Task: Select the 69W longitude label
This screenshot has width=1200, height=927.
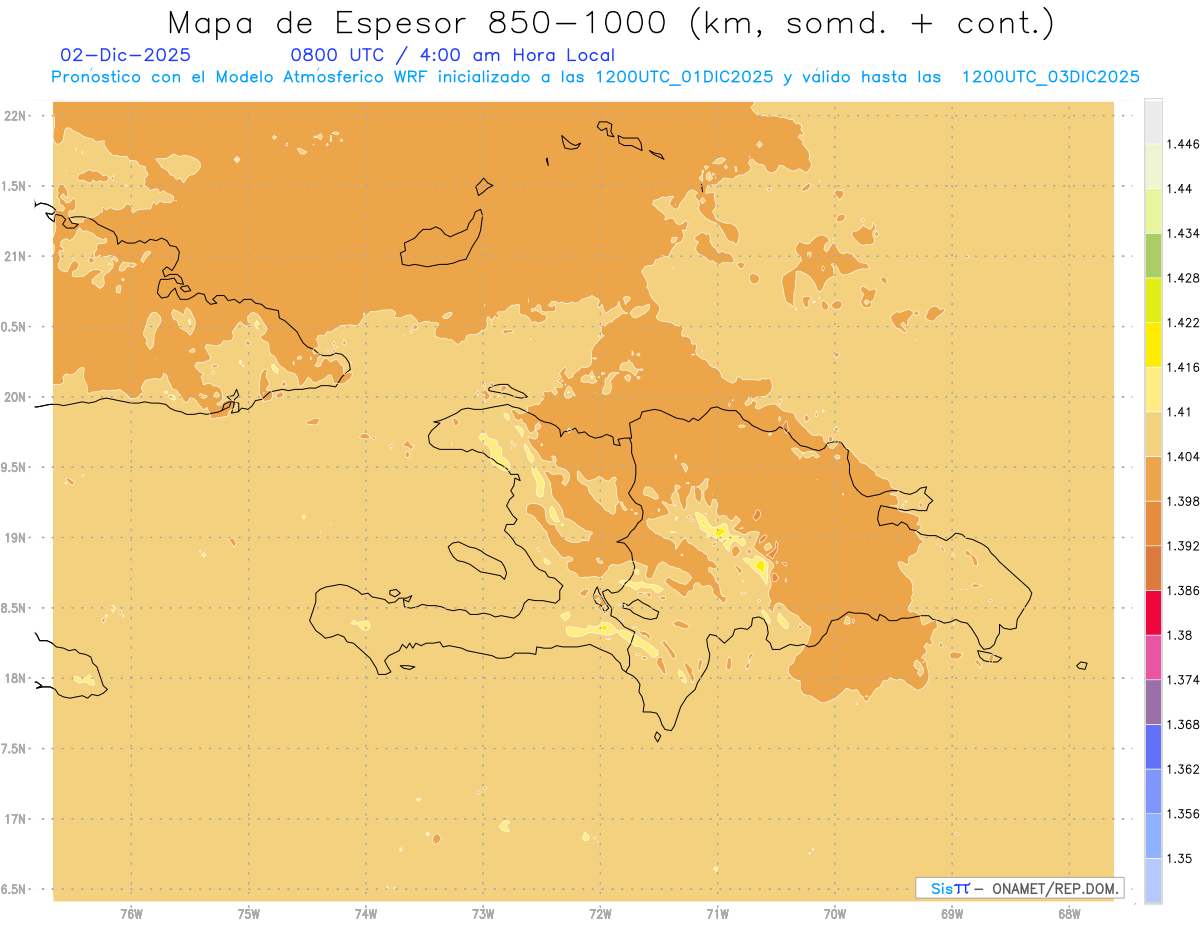Action: (x=951, y=913)
